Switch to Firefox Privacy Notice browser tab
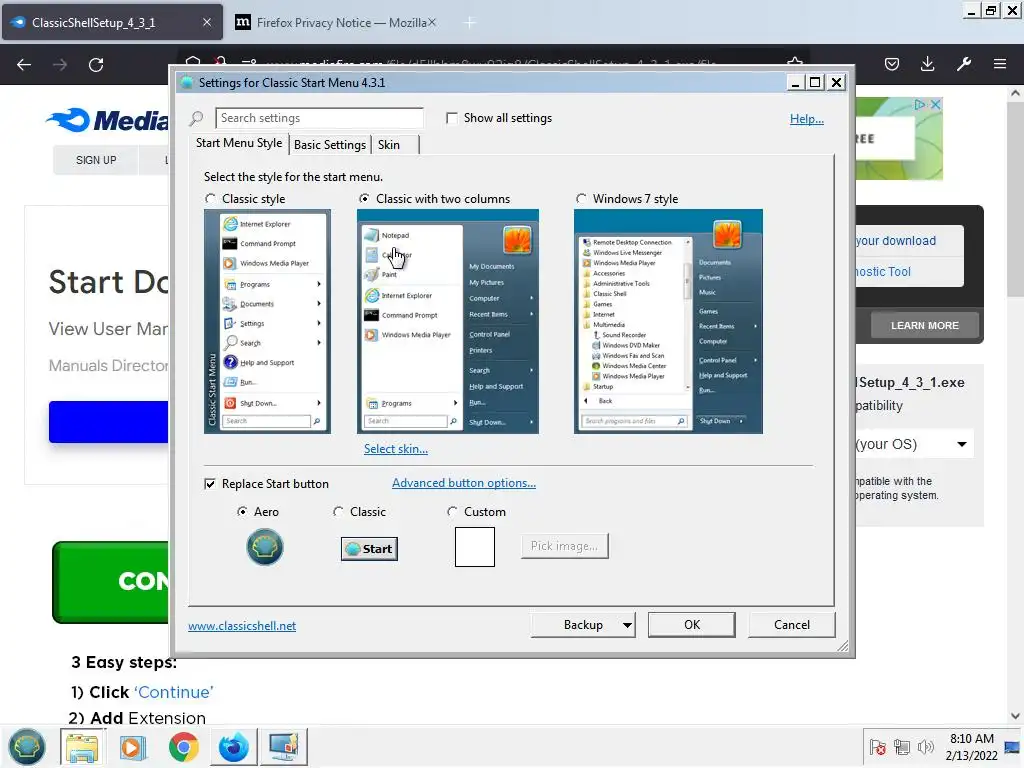This screenshot has height=768, width=1024. coord(335,23)
